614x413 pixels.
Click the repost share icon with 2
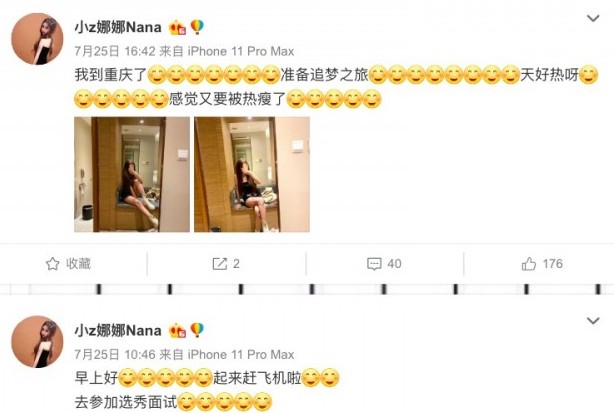219,264
